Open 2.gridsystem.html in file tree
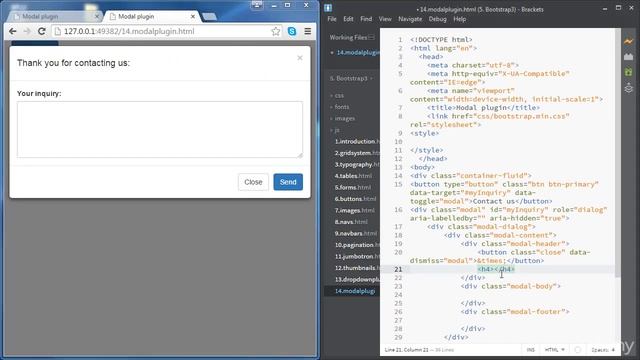640x360 pixels. coord(357,153)
